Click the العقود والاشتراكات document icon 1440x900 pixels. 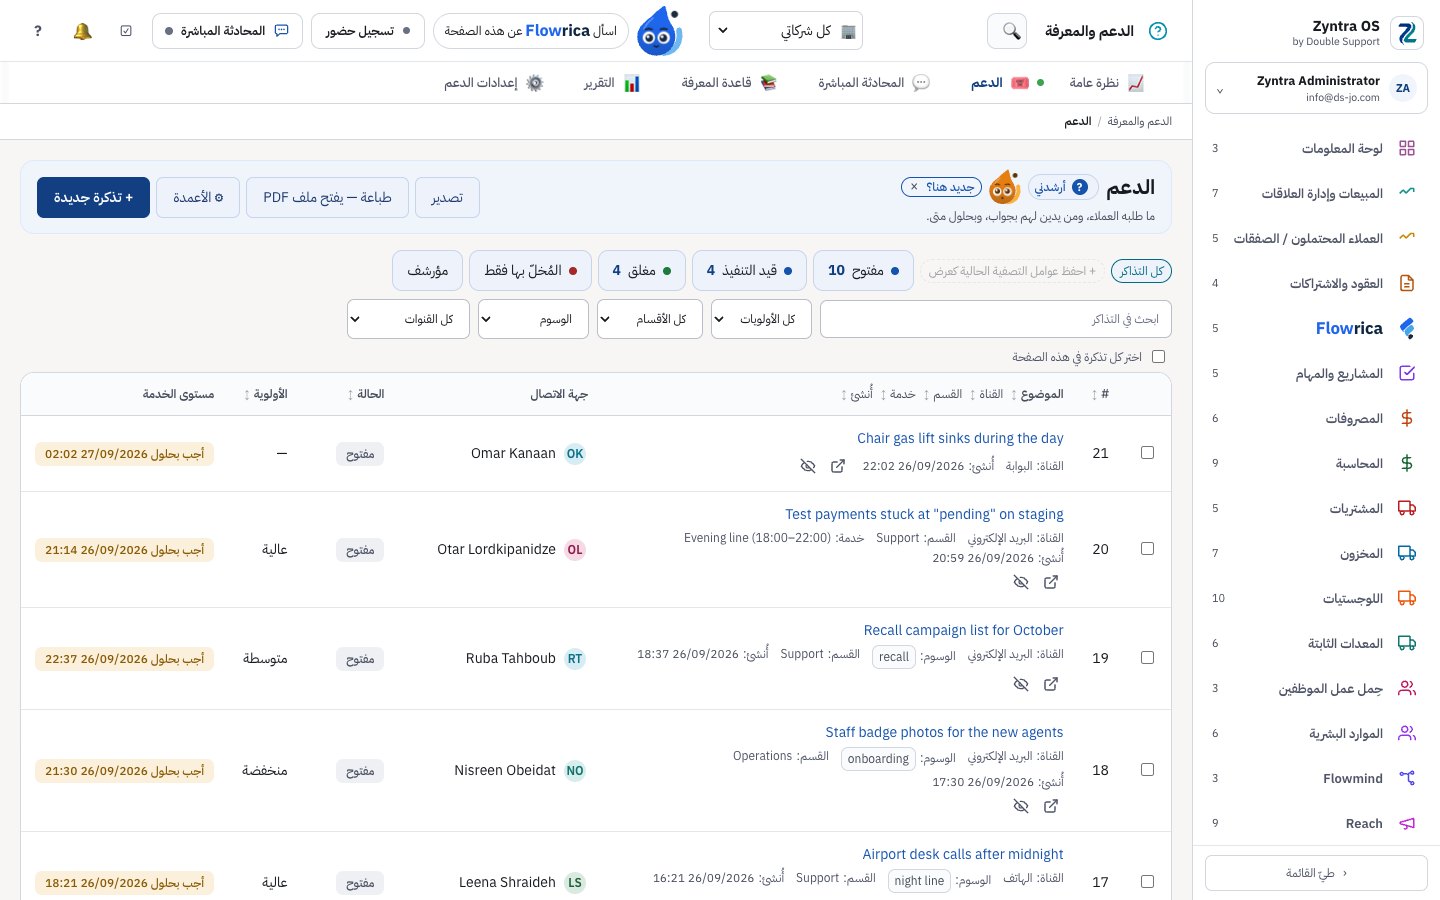(1407, 283)
